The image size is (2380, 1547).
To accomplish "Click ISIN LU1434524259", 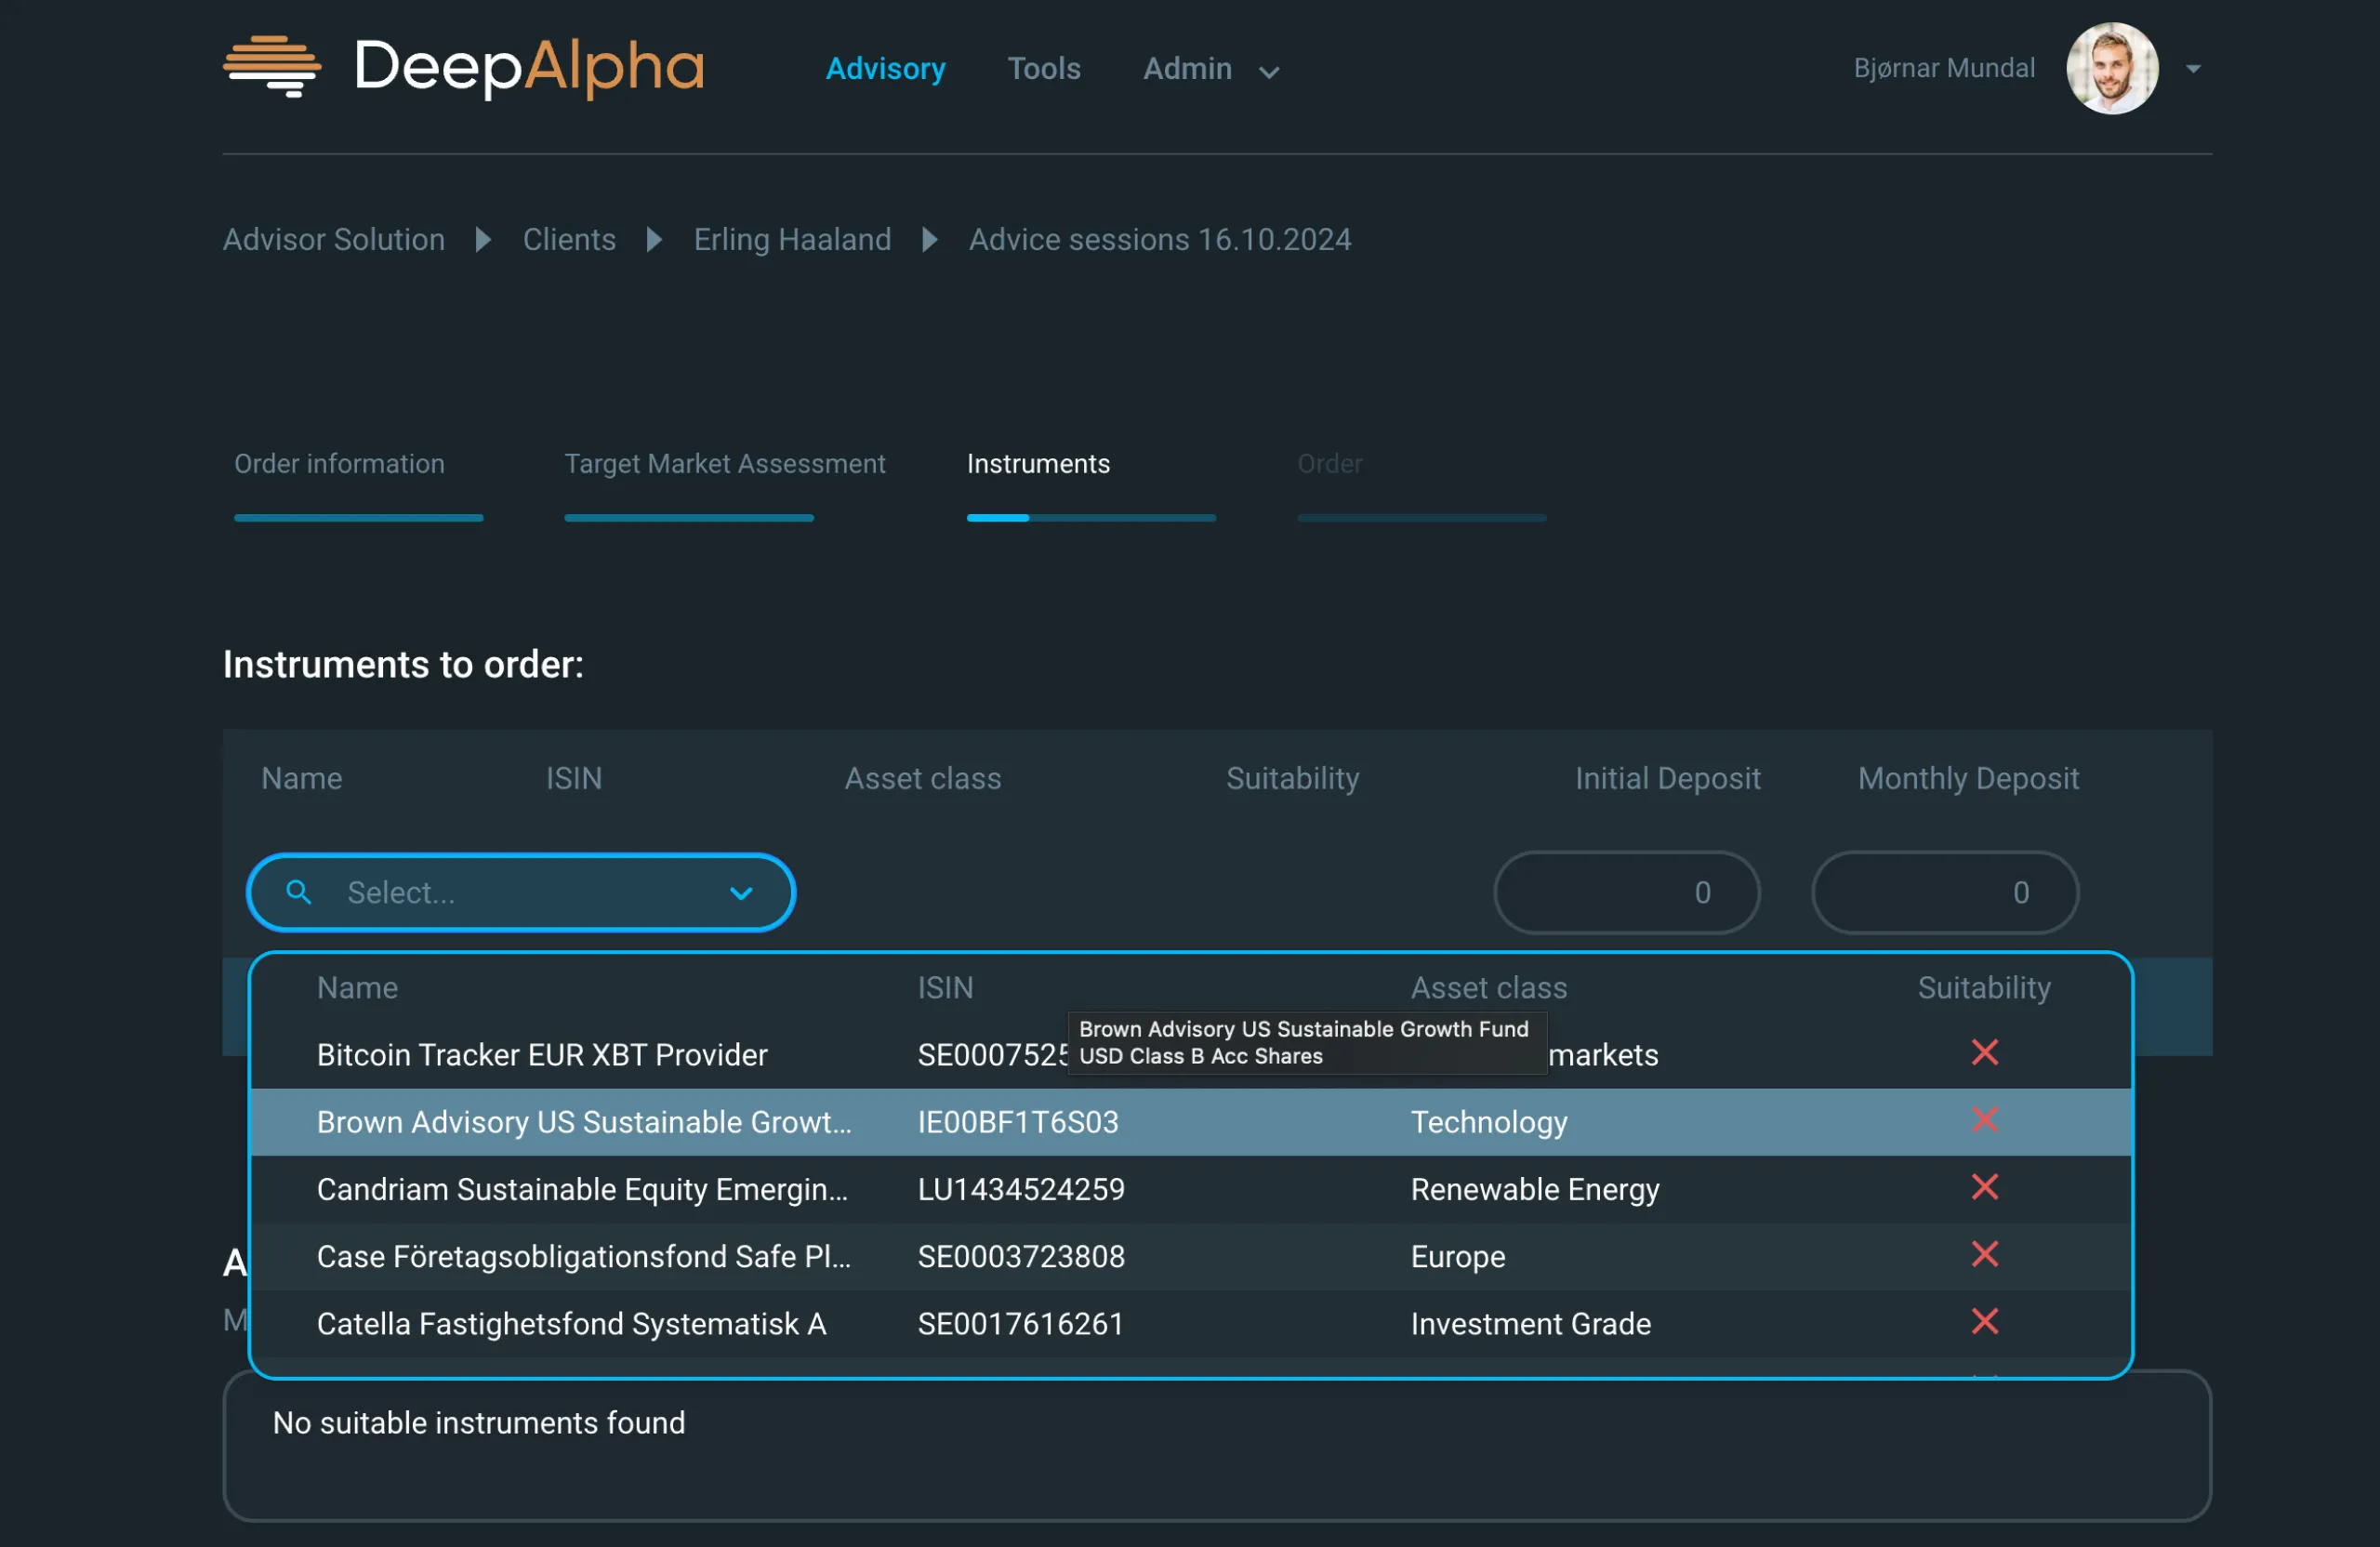I will [1021, 1188].
